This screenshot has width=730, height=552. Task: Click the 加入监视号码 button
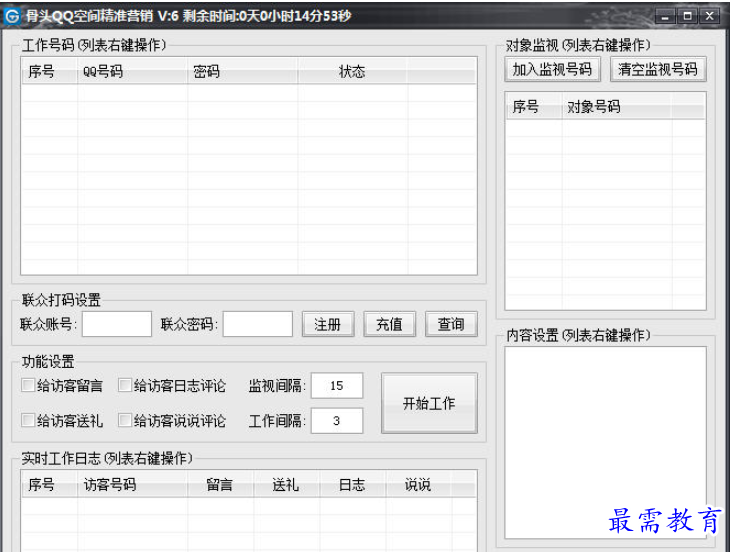[x=552, y=69]
